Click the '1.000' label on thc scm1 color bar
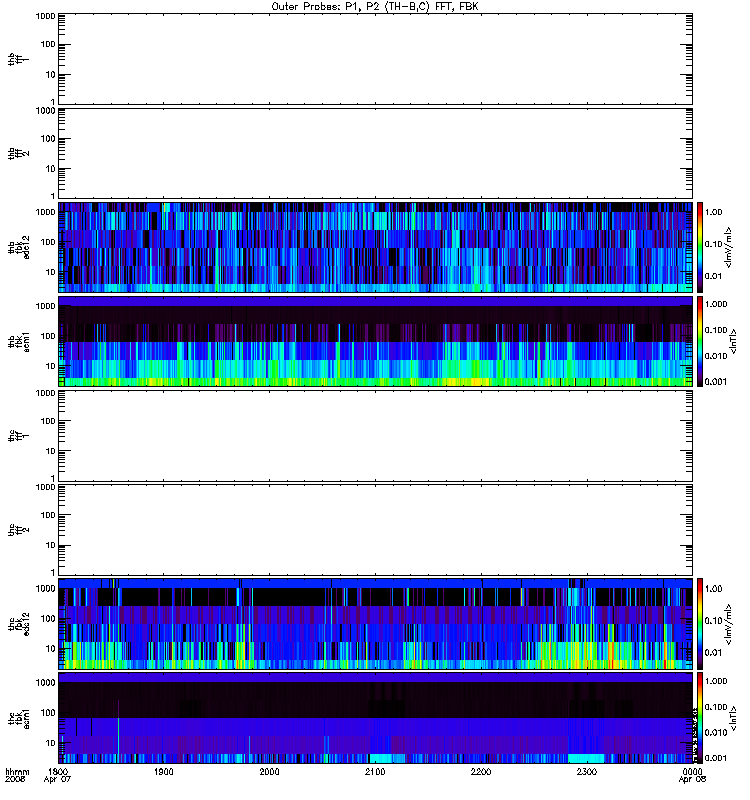 (x=715, y=681)
